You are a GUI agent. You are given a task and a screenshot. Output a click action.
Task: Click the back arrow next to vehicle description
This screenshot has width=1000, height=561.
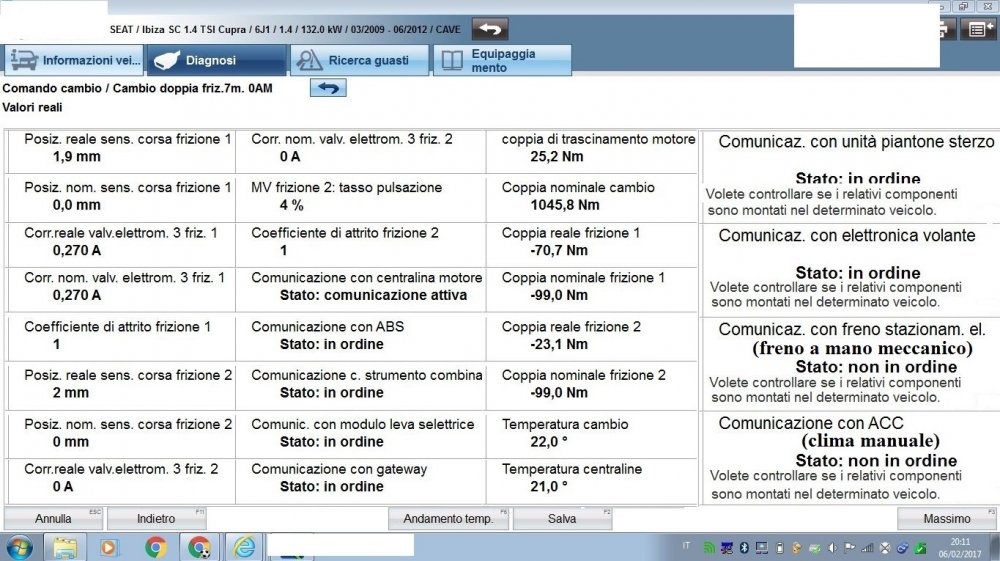click(490, 29)
